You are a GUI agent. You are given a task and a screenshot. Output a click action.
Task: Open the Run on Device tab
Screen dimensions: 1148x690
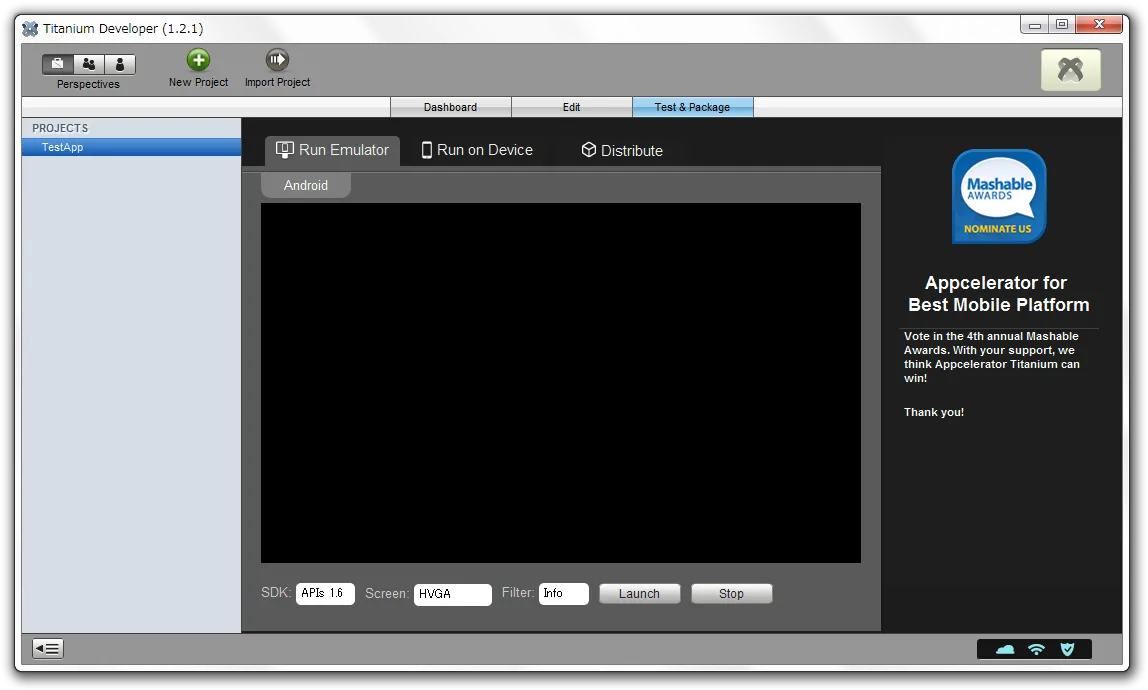click(x=476, y=150)
